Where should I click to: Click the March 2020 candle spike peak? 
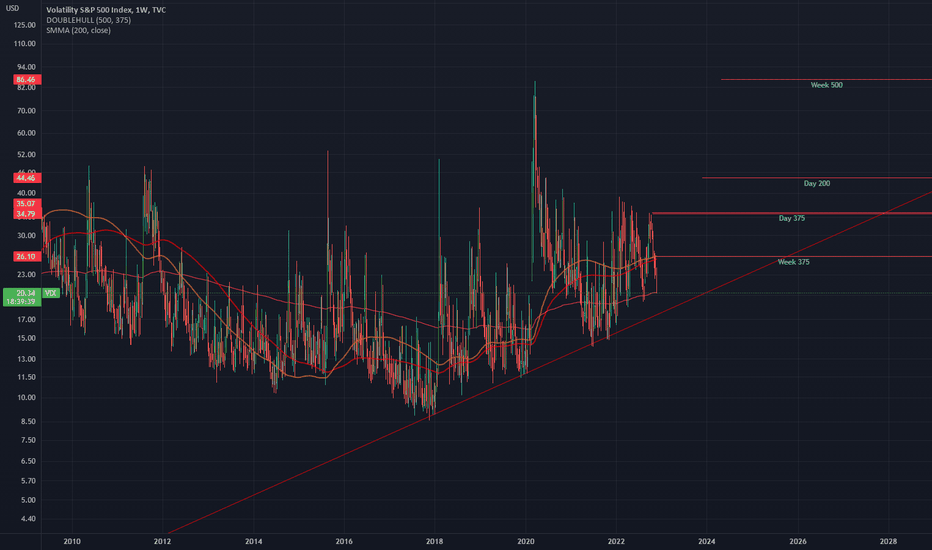534,82
